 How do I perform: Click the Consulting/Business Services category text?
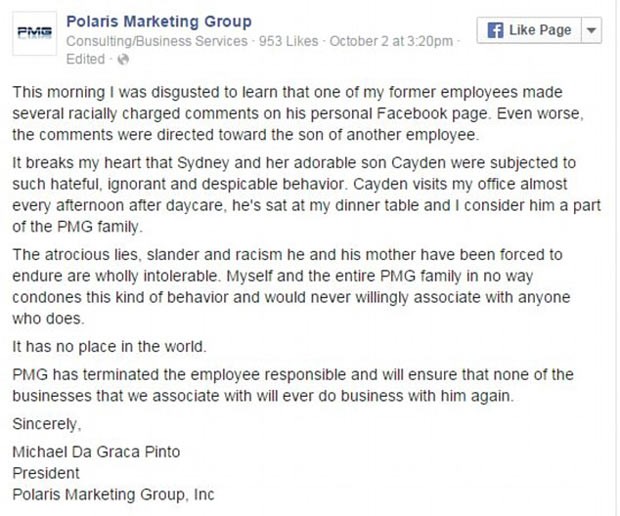157,41
